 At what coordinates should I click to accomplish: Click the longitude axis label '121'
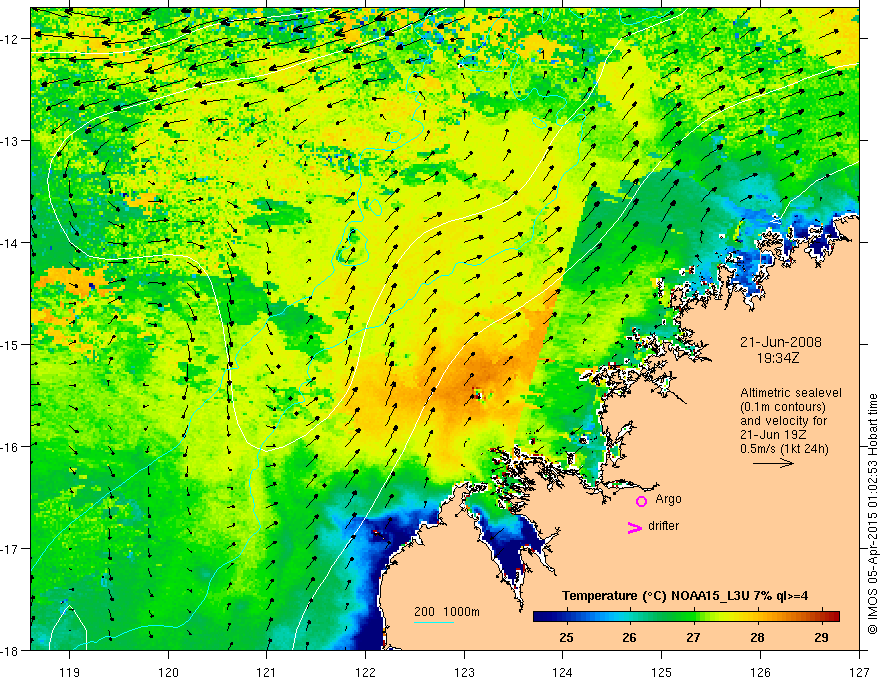267,672
